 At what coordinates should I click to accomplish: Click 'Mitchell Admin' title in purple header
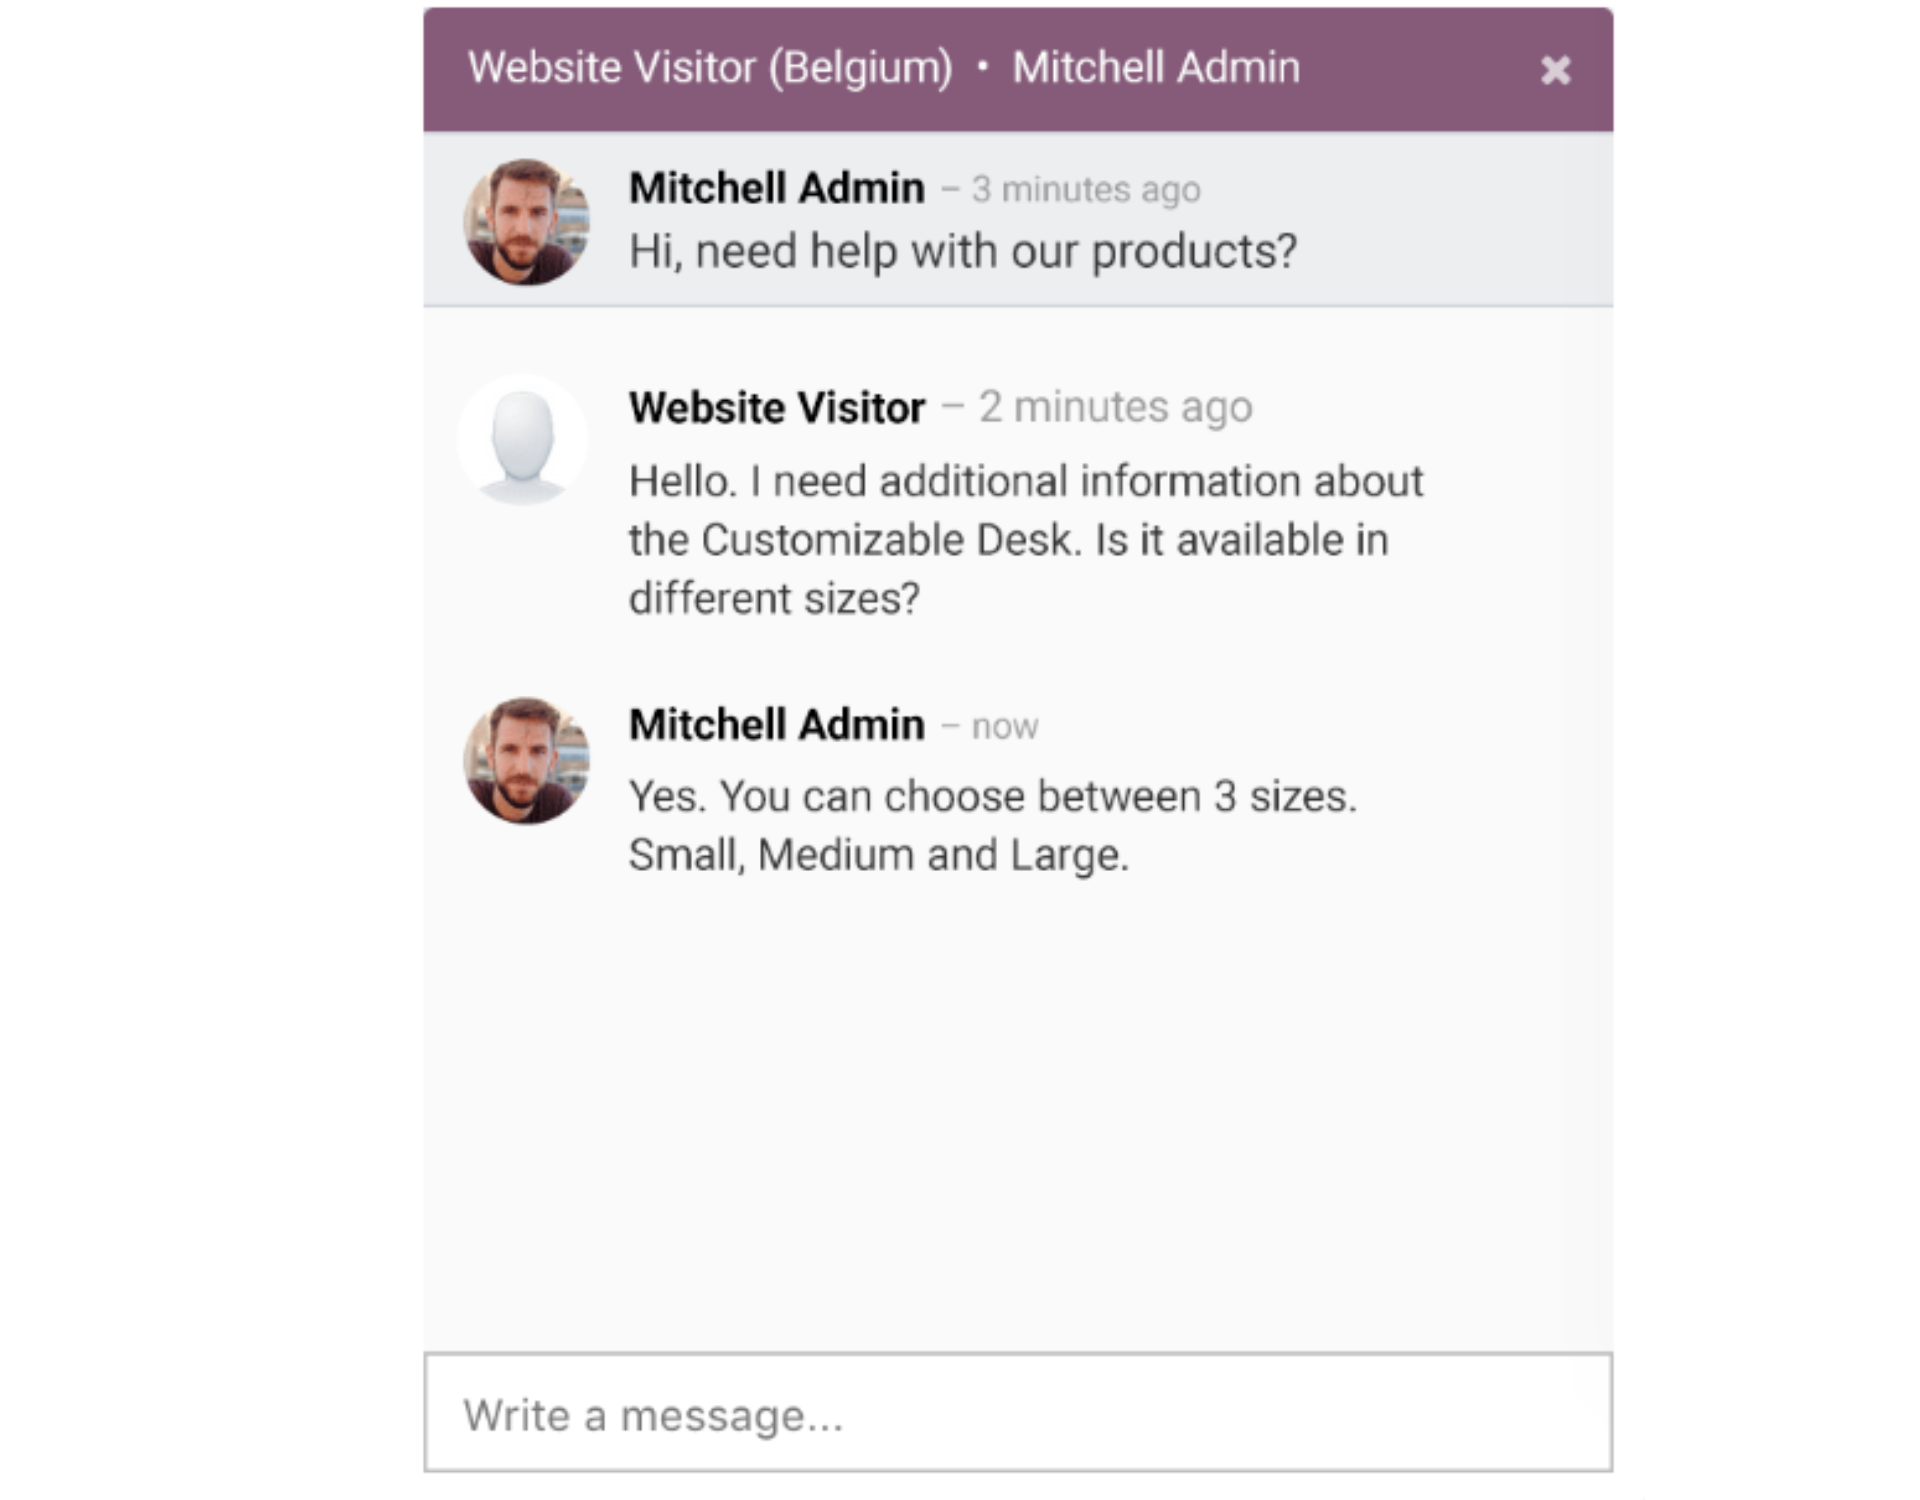tap(1156, 68)
